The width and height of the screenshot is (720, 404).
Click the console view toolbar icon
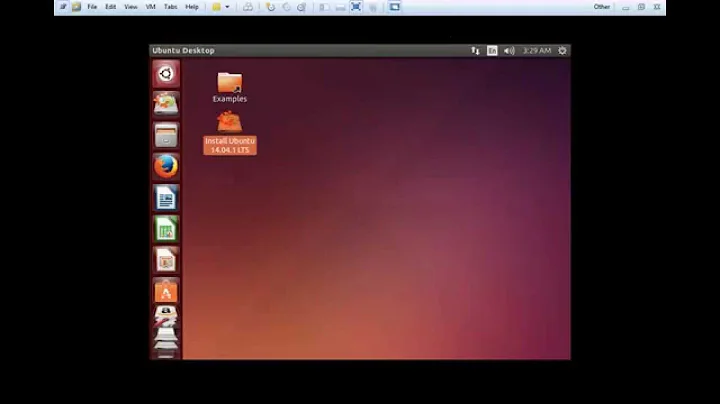pyautogui.click(x=394, y=7)
